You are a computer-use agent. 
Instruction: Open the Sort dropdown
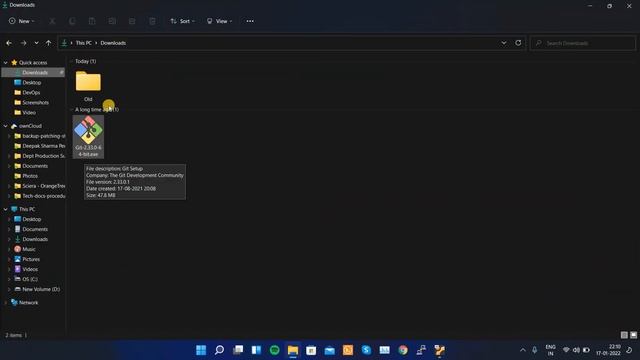tap(182, 21)
